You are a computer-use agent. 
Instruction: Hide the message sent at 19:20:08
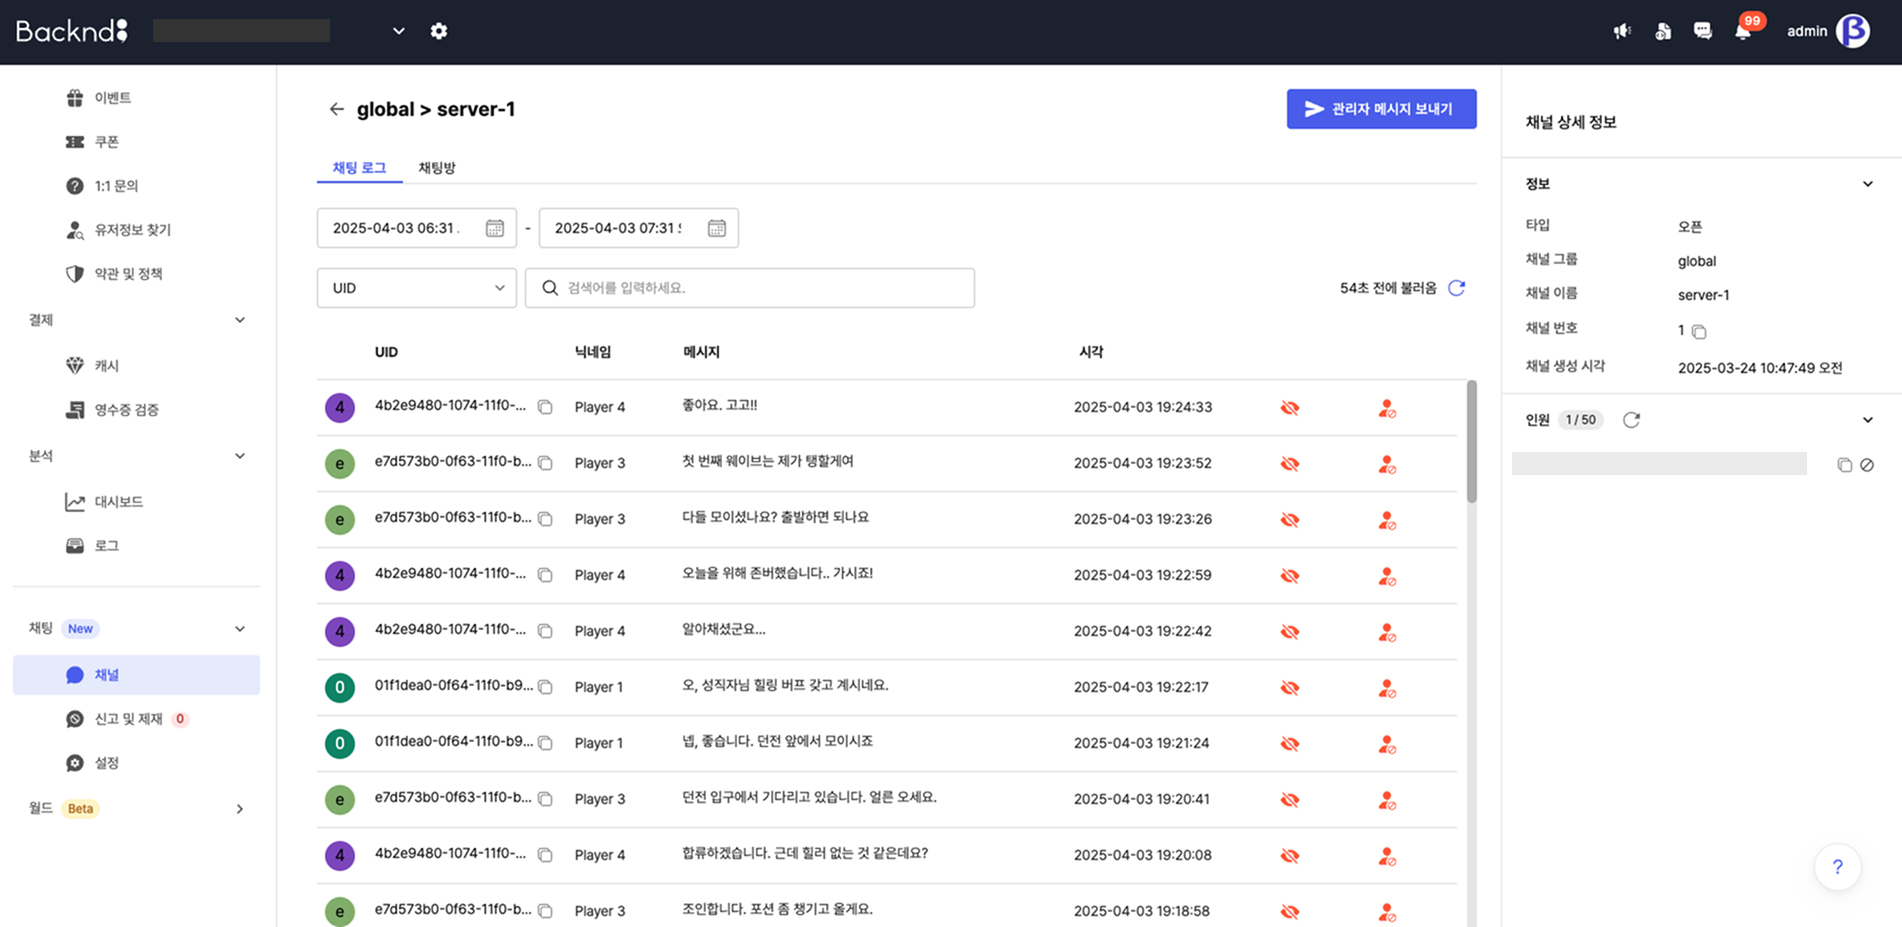(x=1290, y=856)
